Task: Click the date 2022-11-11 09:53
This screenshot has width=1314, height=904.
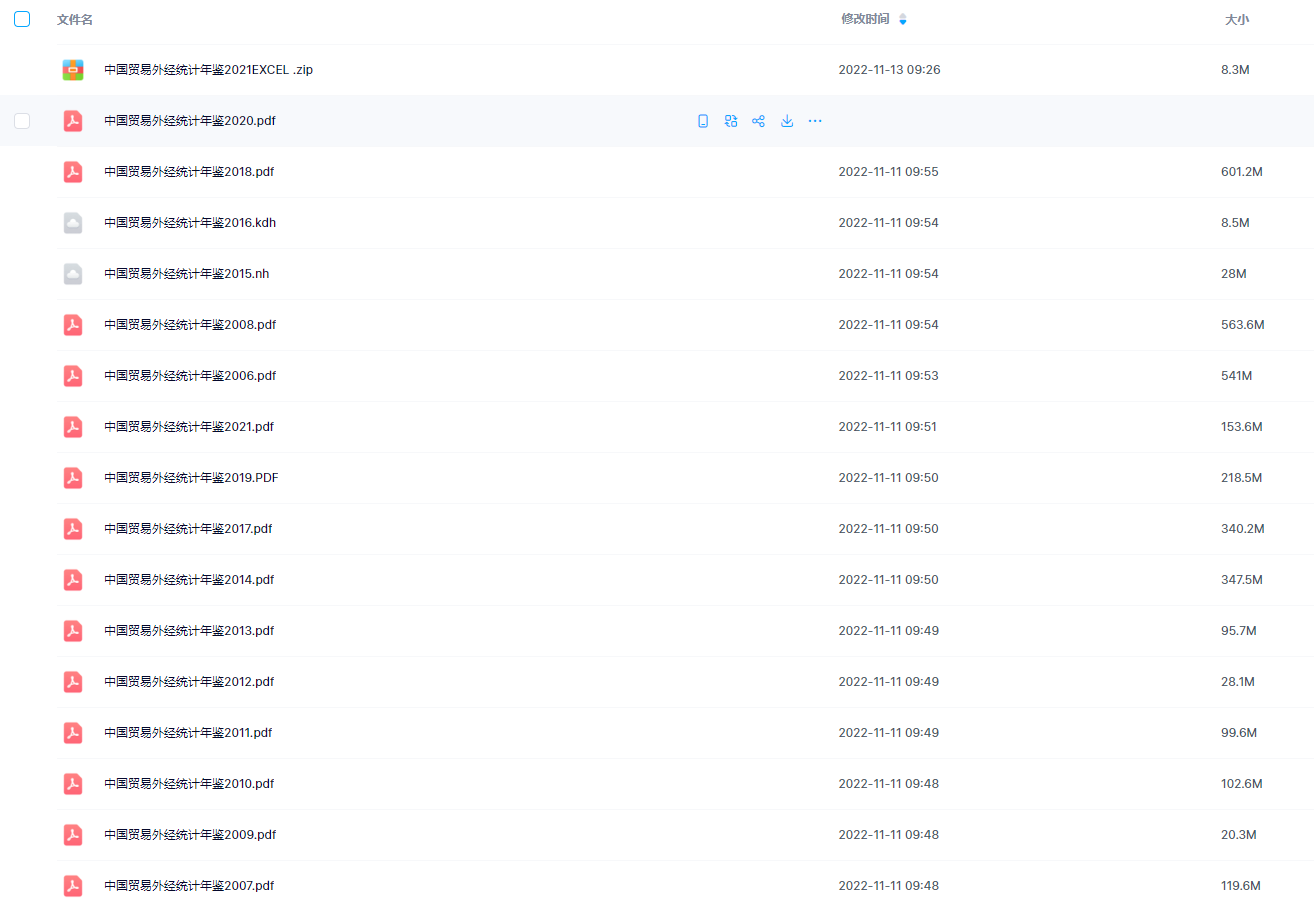Action: pos(888,376)
